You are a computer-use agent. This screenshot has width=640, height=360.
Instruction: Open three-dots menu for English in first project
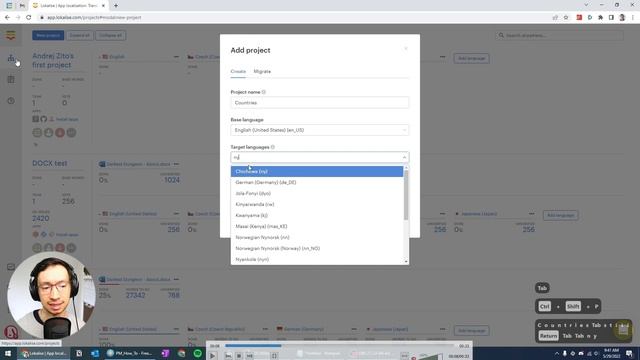(x=176, y=57)
